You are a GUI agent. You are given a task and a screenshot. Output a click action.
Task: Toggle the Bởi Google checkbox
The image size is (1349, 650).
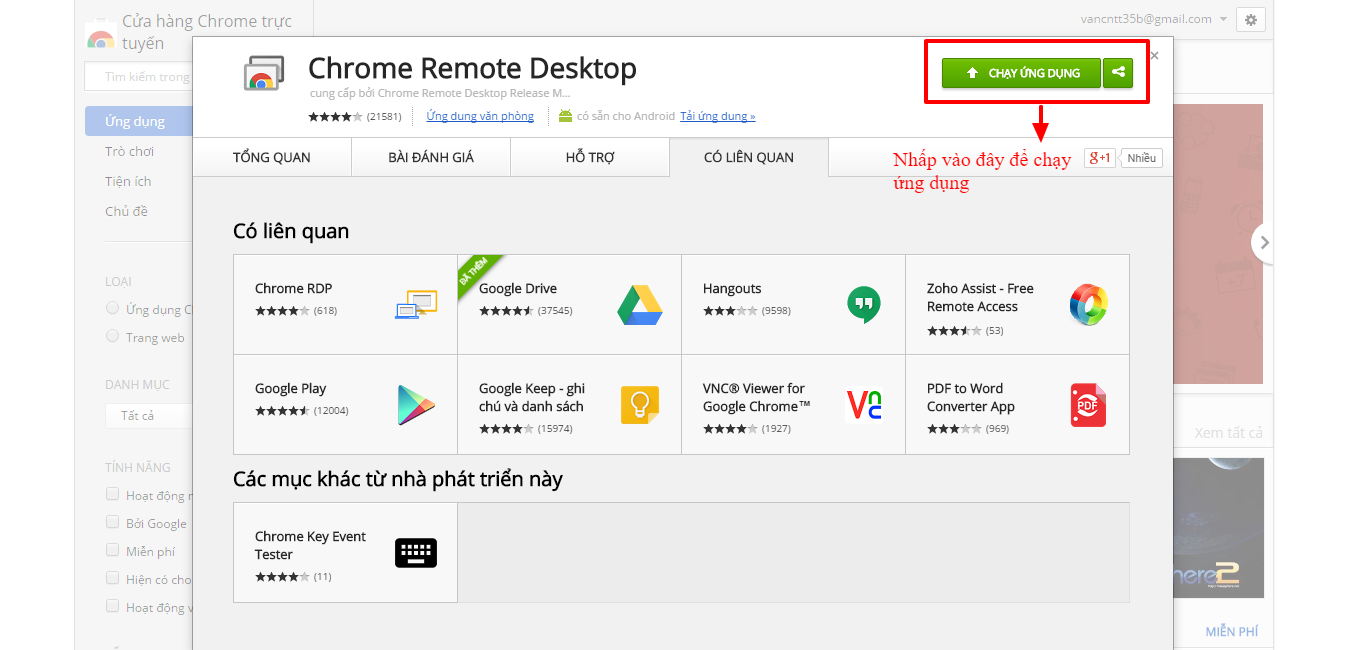(x=113, y=522)
